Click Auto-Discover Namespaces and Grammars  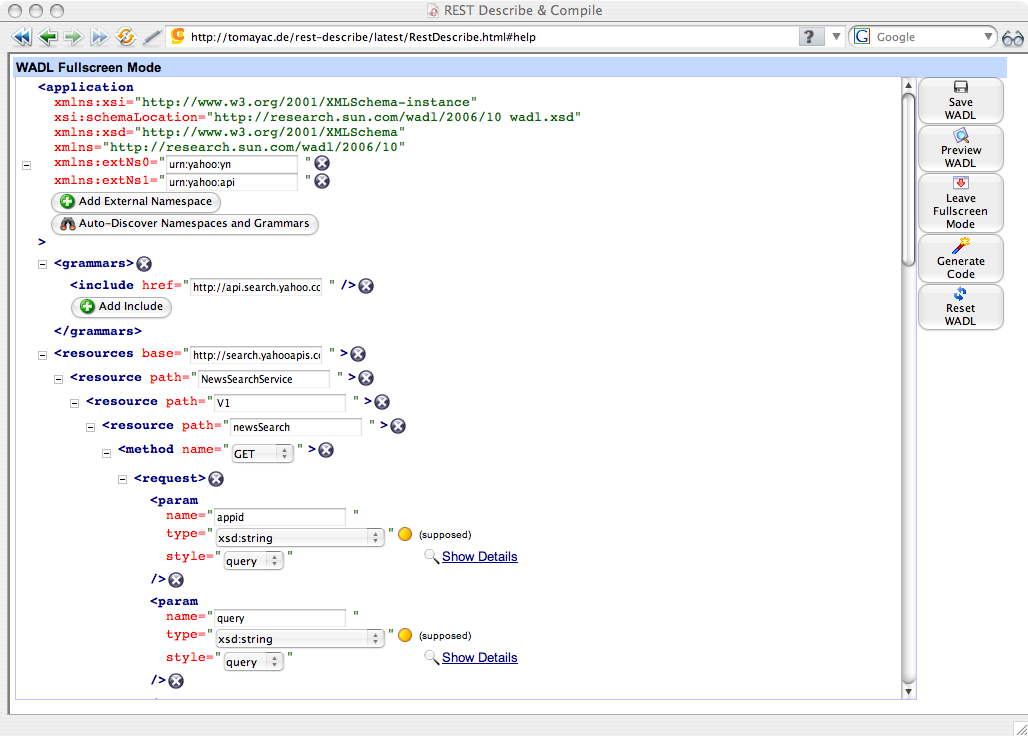(x=185, y=224)
